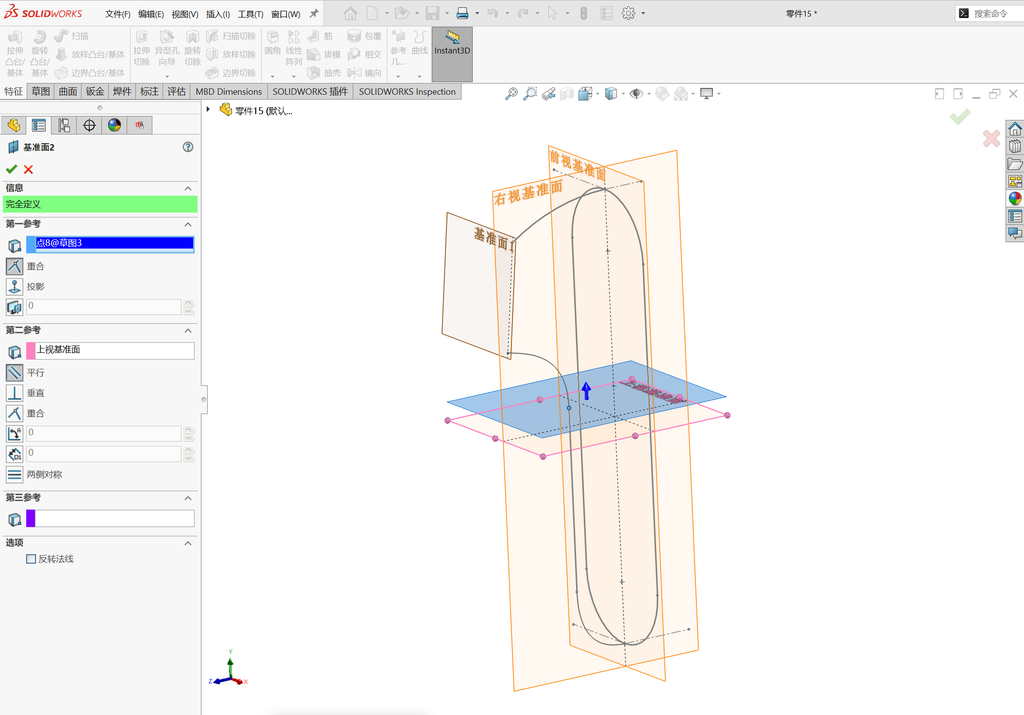Open Print dropdown arrow

[x=477, y=13]
